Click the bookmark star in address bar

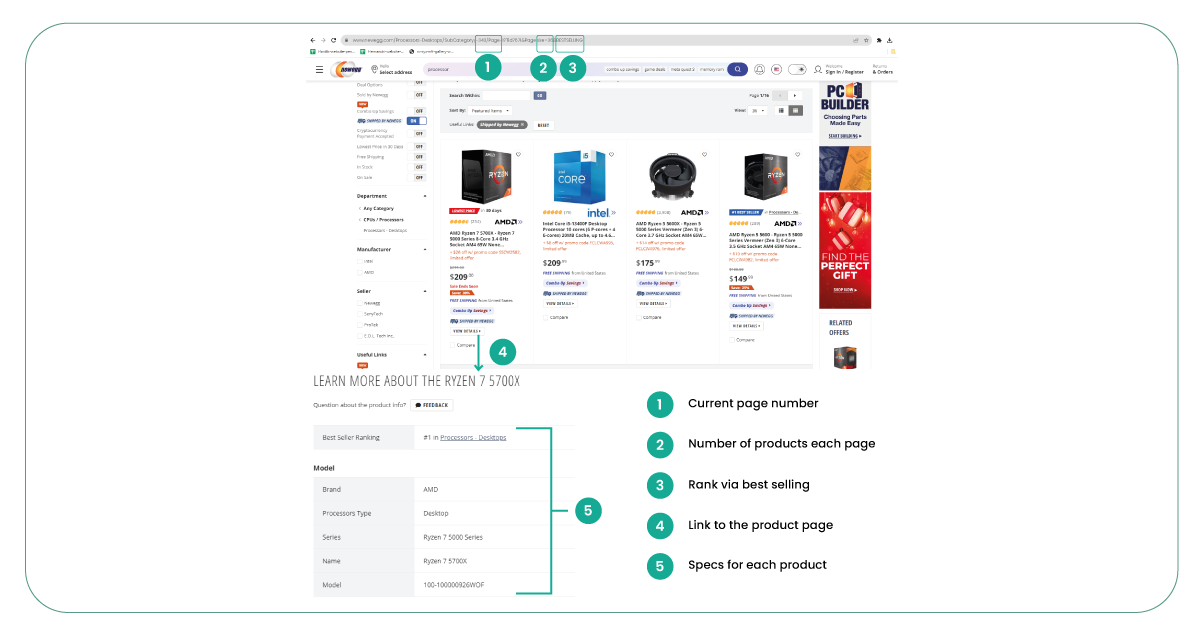(866, 40)
